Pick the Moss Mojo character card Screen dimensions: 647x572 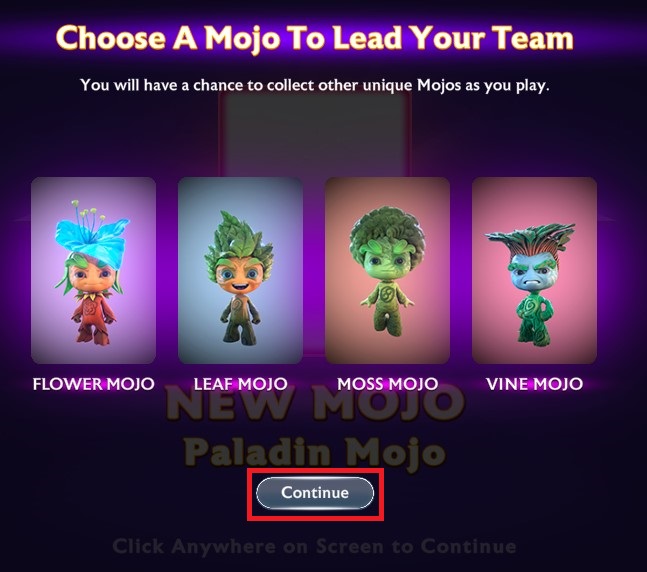click(x=387, y=271)
